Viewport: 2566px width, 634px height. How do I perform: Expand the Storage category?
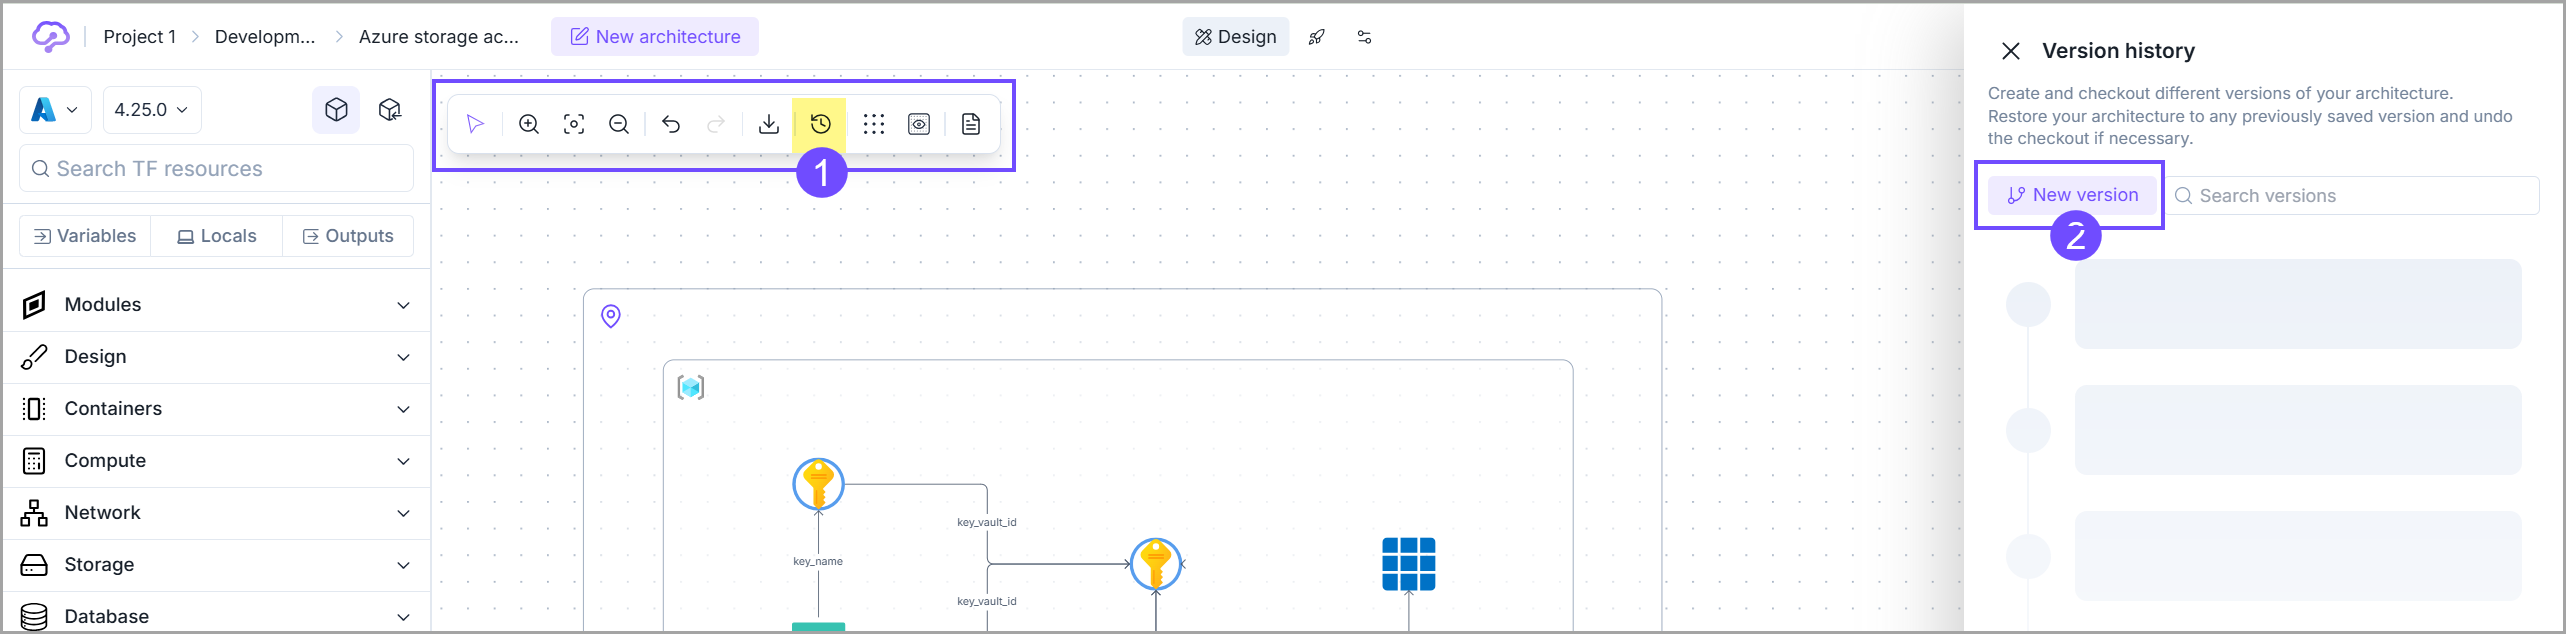pyautogui.click(x=216, y=565)
